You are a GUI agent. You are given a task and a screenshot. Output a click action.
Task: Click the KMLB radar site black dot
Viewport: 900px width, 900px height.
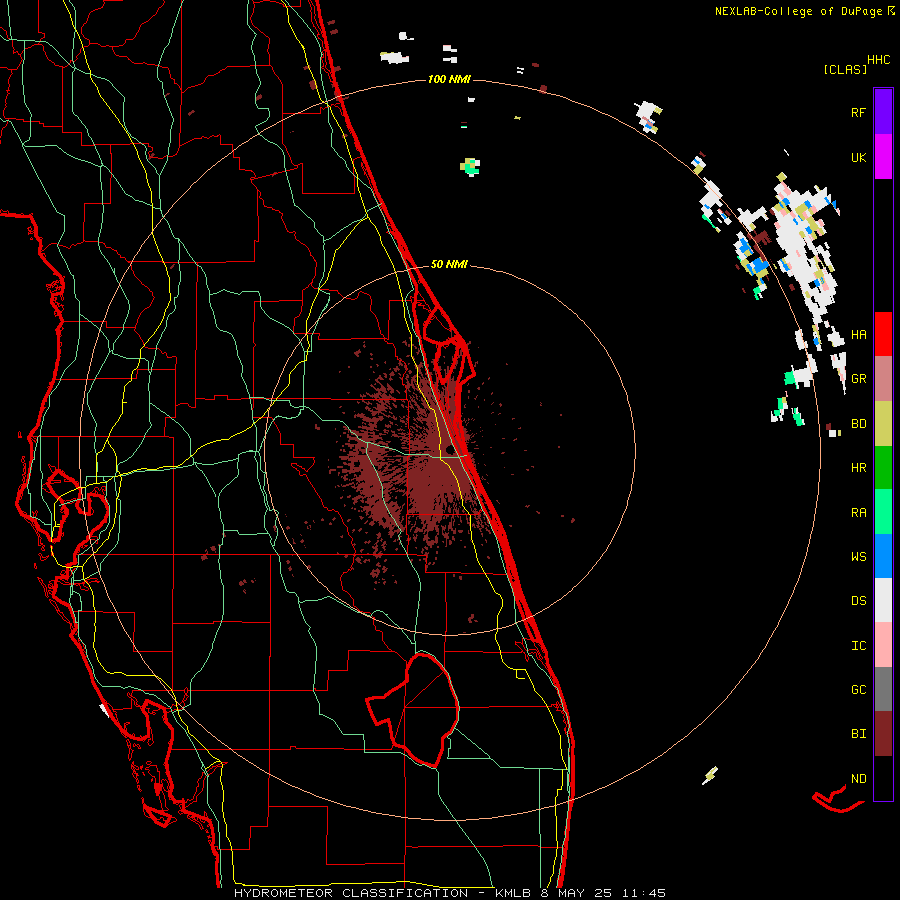pyautogui.click(x=449, y=449)
